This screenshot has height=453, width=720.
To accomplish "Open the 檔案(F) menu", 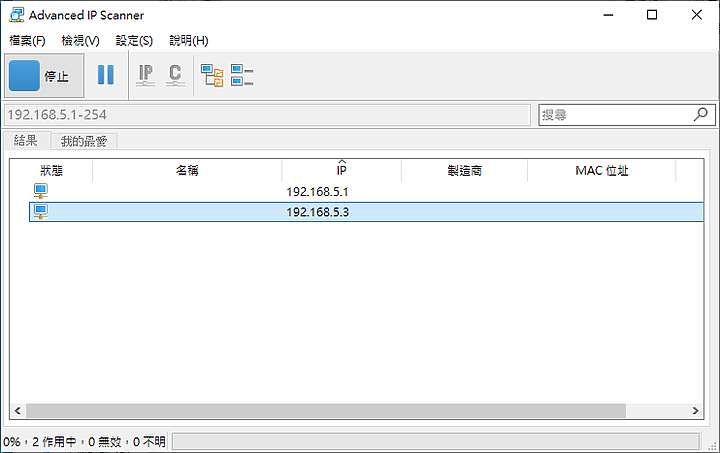I will point(27,40).
